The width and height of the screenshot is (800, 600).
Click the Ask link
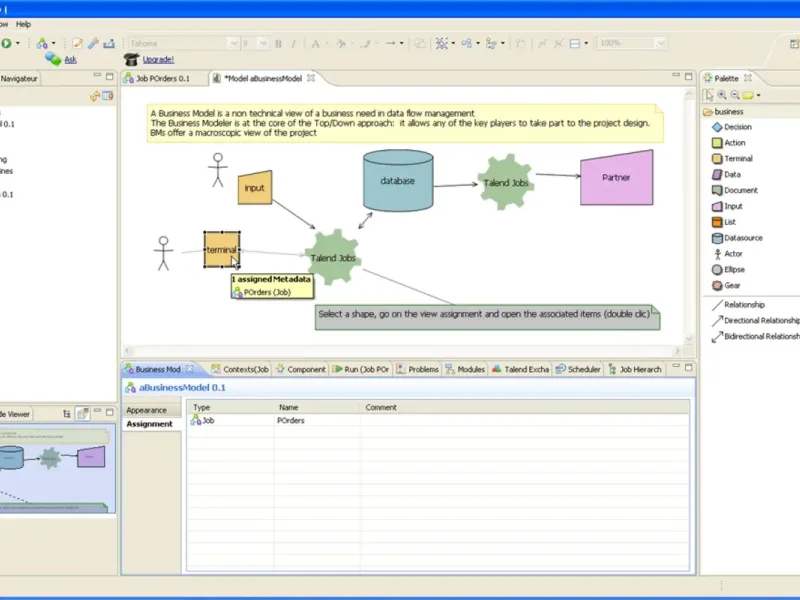pyautogui.click(x=70, y=60)
